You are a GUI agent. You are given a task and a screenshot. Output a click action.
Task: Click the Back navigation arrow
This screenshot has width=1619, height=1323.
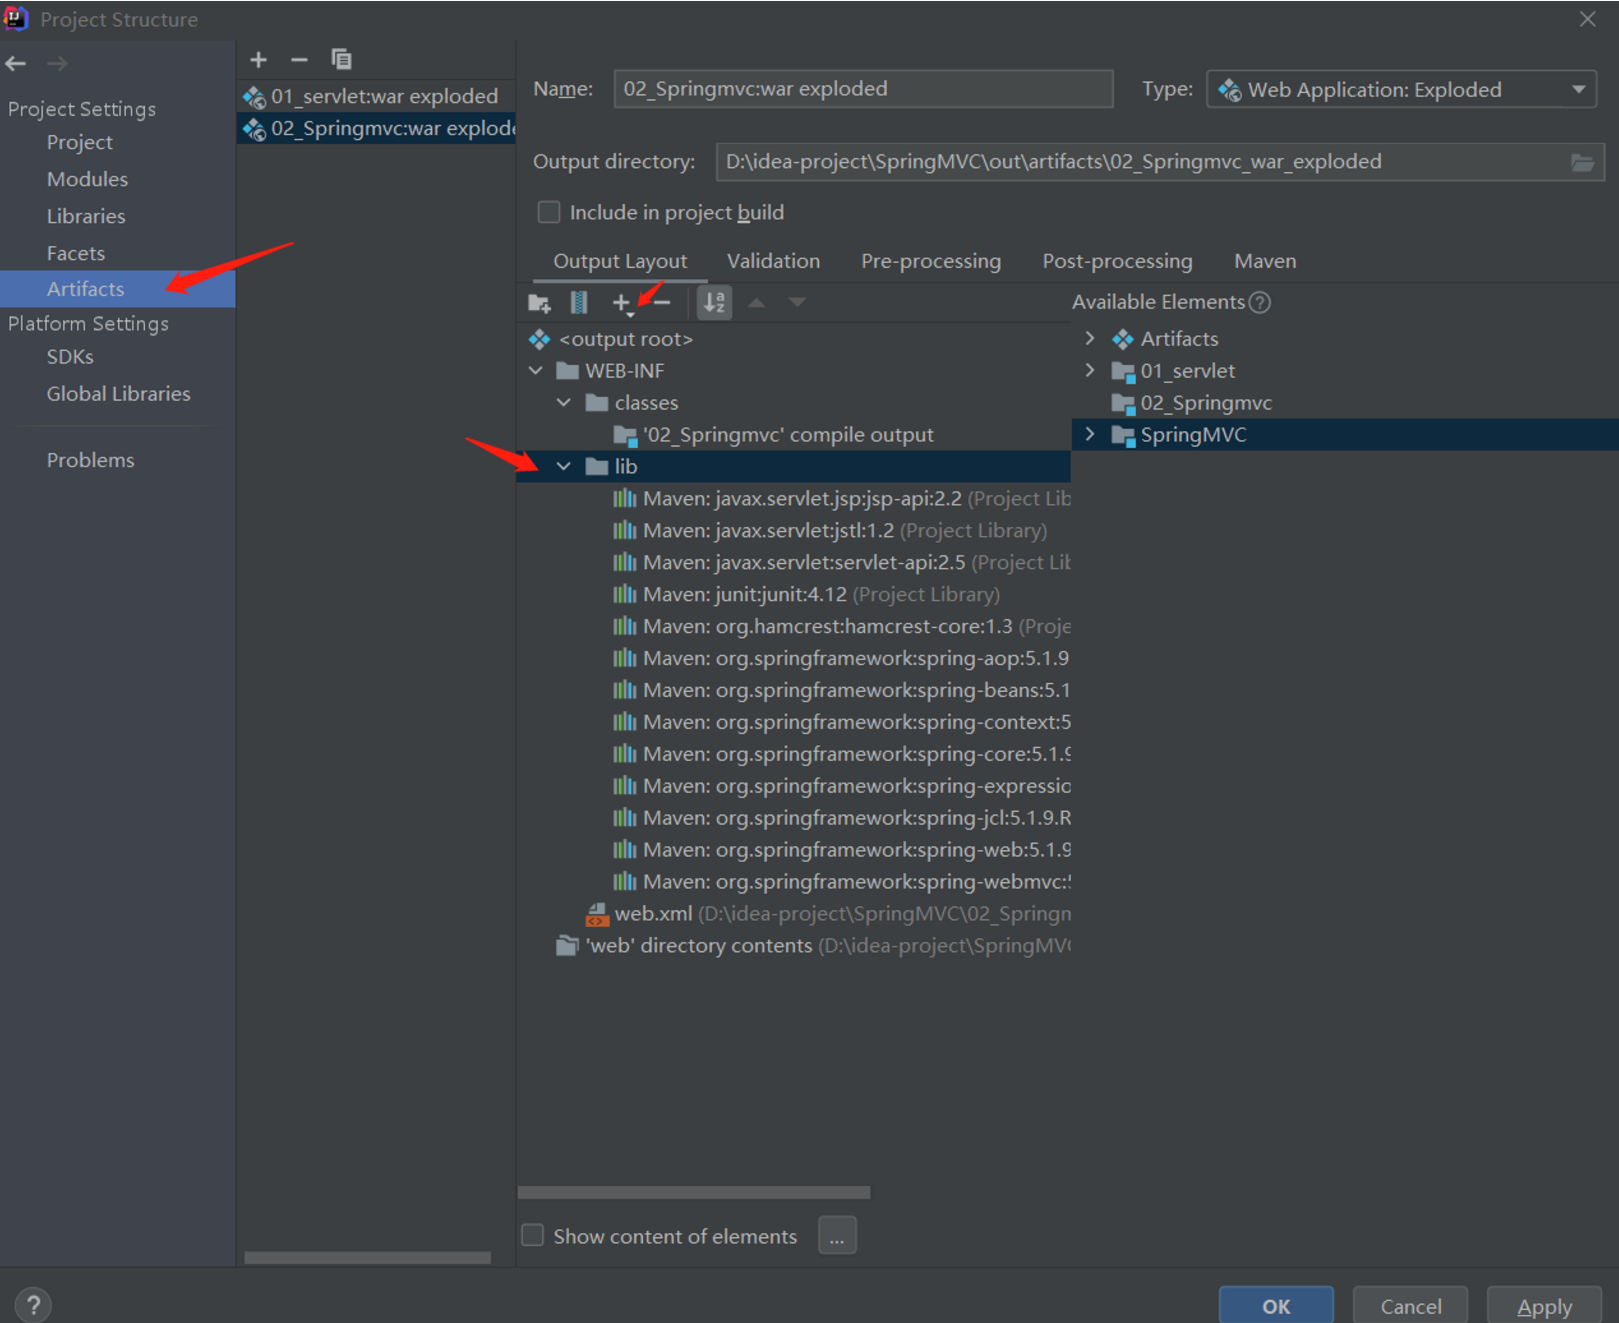click(x=16, y=64)
